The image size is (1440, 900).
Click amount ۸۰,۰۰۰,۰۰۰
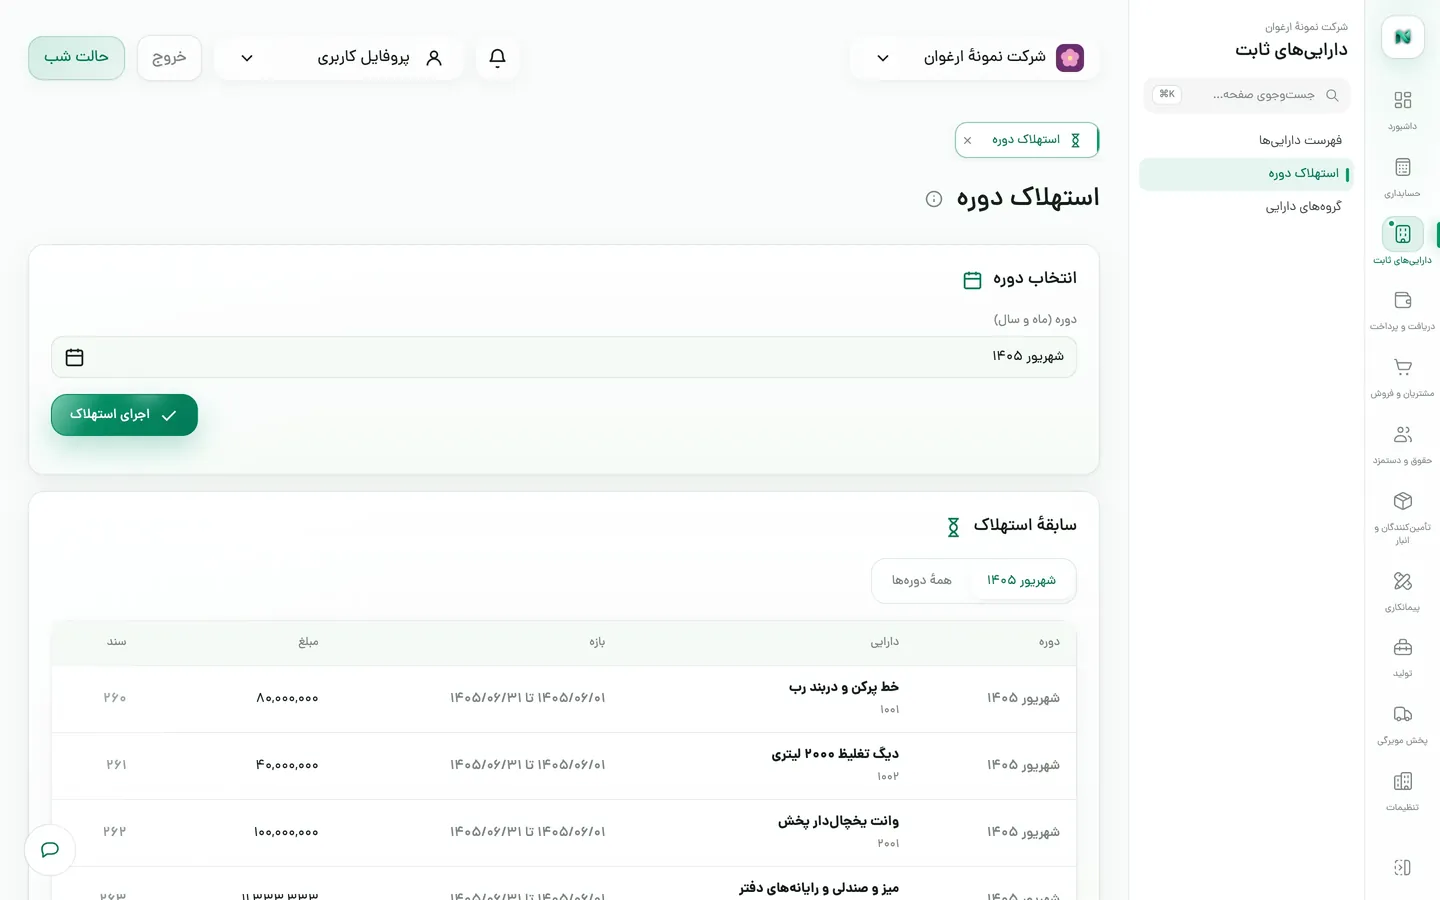pyautogui.click(x=287, y=698)
